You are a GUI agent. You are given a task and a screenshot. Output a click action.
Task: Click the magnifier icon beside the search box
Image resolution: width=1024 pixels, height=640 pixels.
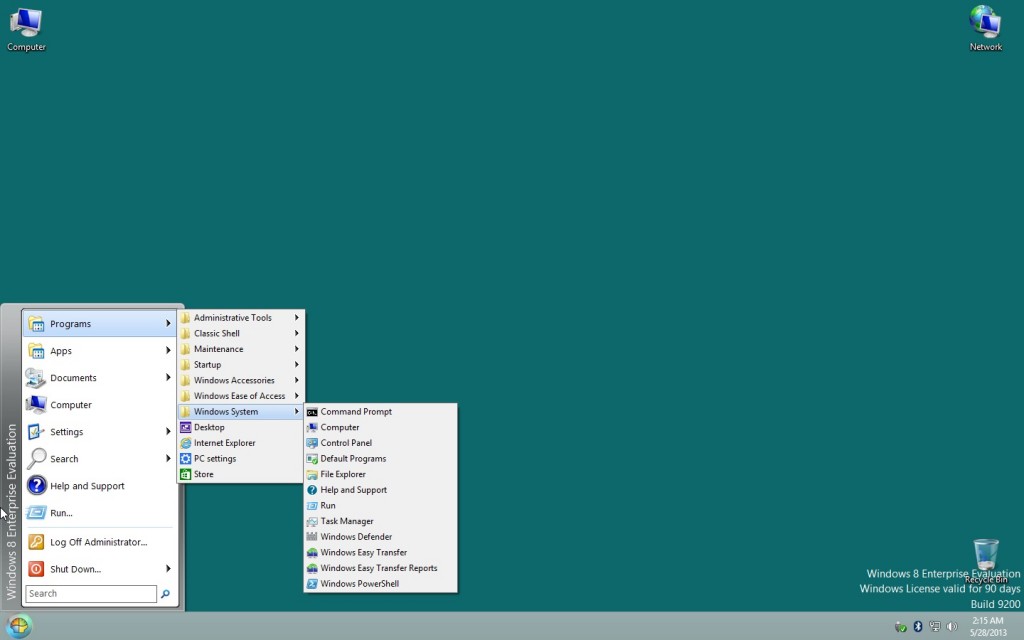coord(165,594)
